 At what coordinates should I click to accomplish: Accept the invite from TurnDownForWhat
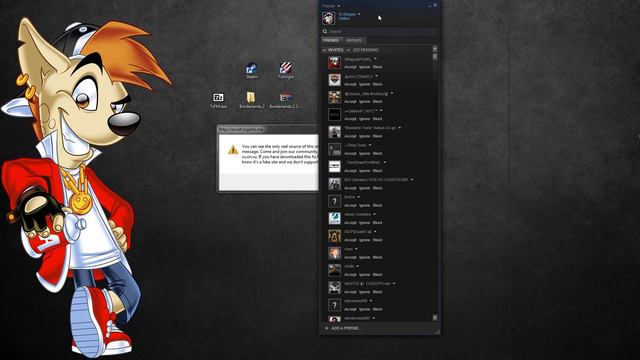click(x=350, y=171)
